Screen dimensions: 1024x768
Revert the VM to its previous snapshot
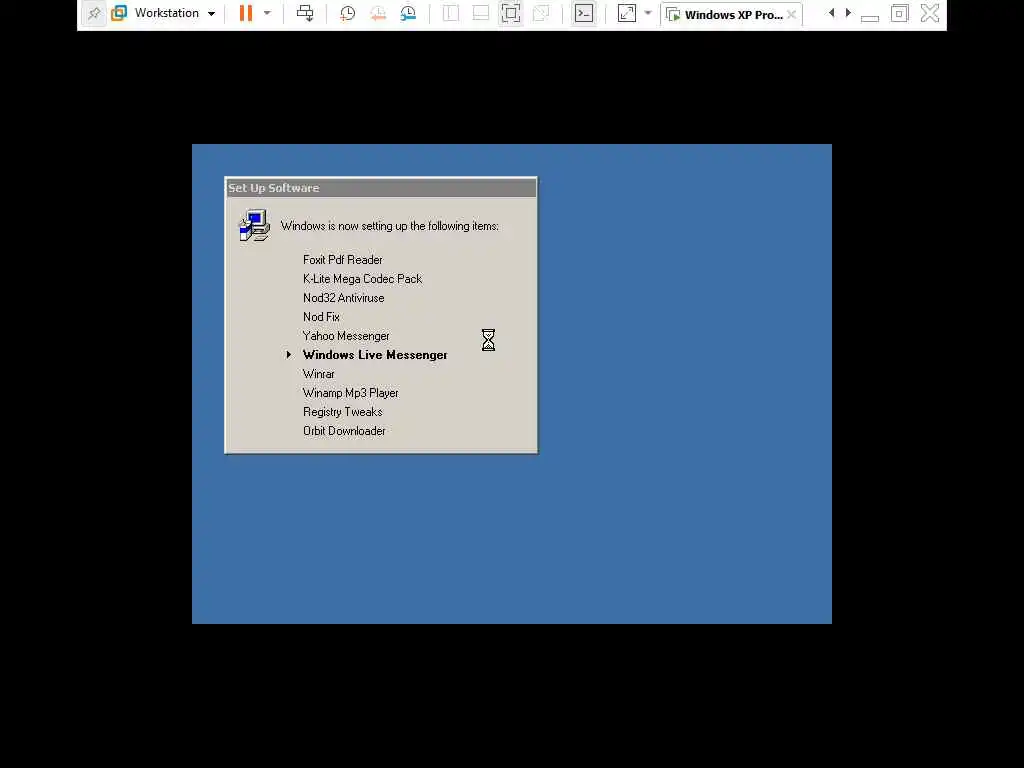click(378, 13)
